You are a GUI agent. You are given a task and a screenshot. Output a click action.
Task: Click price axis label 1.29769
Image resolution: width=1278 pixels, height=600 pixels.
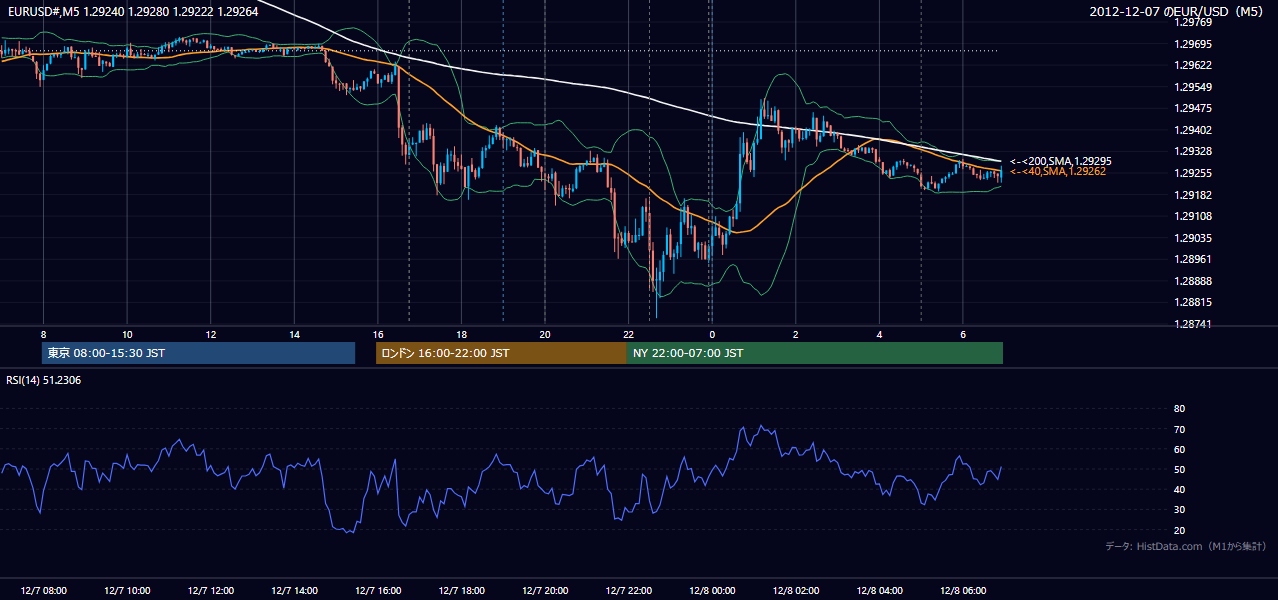point(1193,22)
